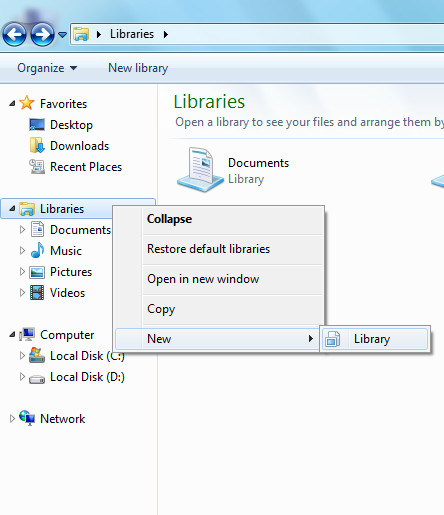The width and height of the screenshot is (444, 515).
Task: Click the Libraries folder icon in address bar
Action: (x=81, y=34)
